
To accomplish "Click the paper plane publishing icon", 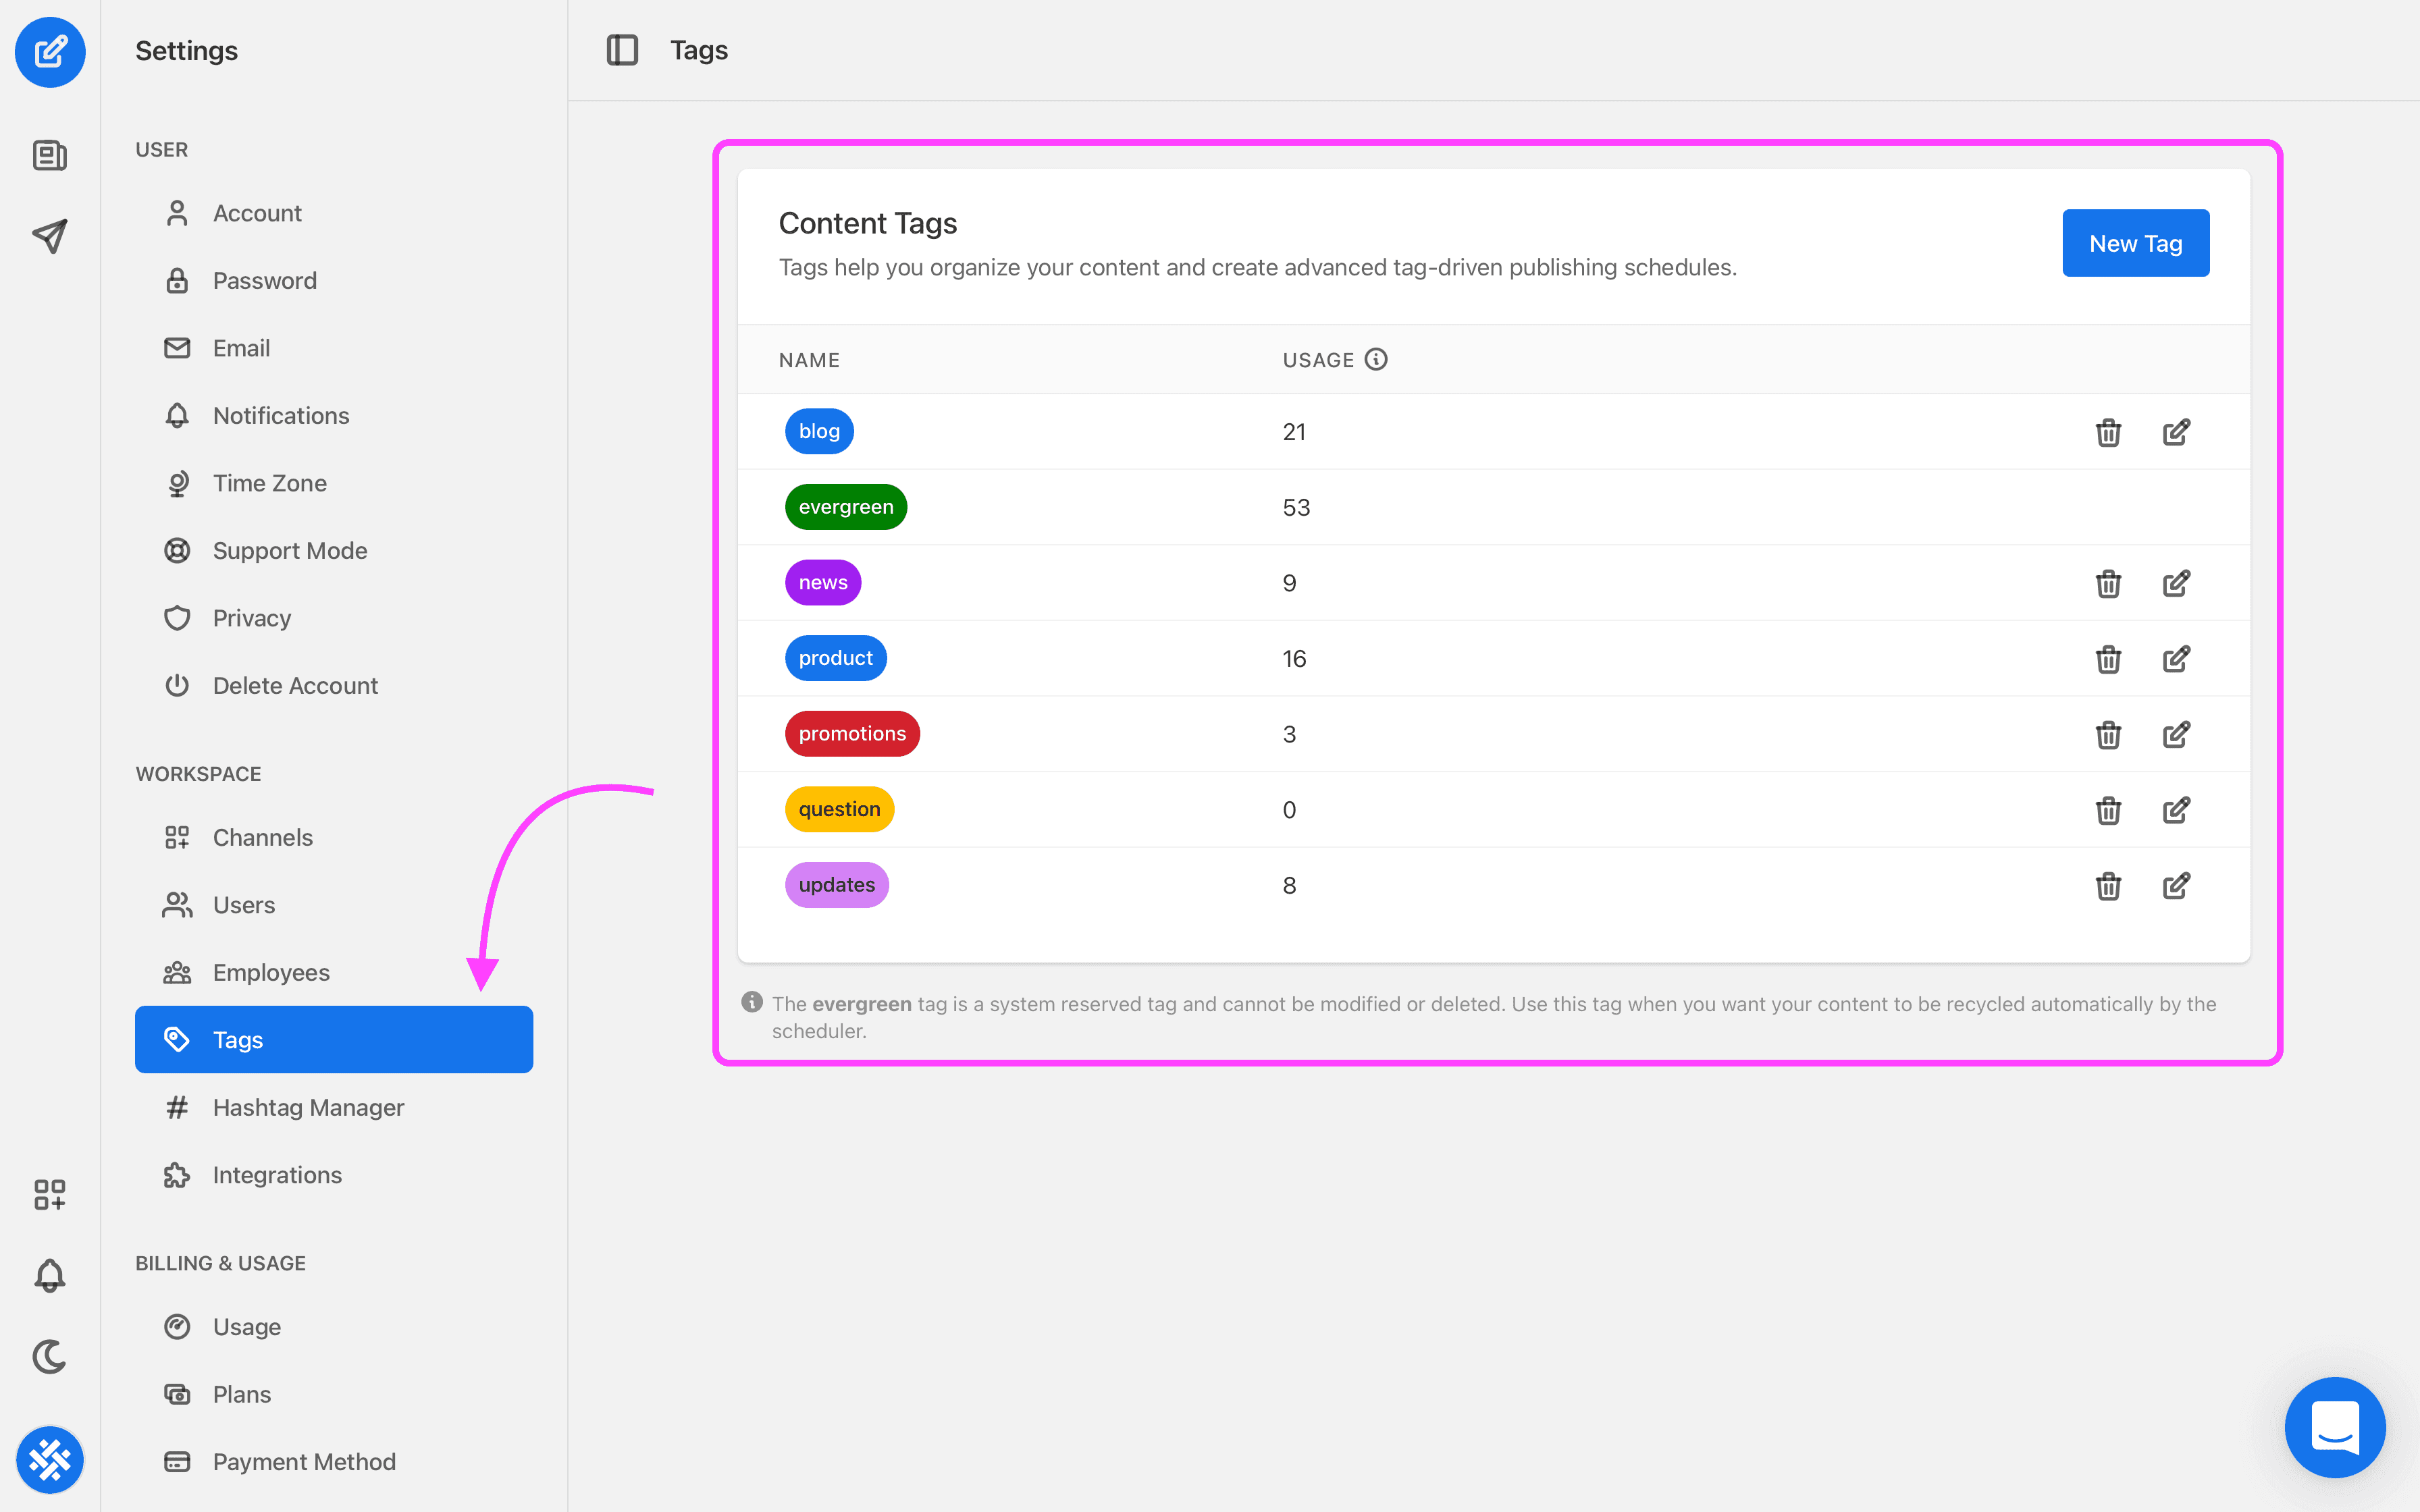I will click(50, 236).
